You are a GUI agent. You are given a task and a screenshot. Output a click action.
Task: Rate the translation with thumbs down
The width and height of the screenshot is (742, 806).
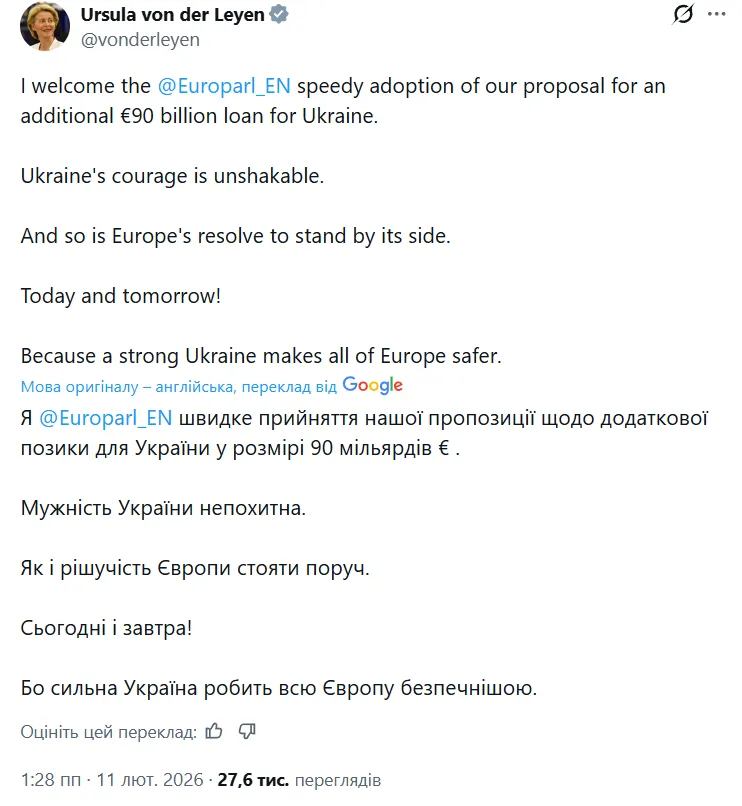point(246,731)
